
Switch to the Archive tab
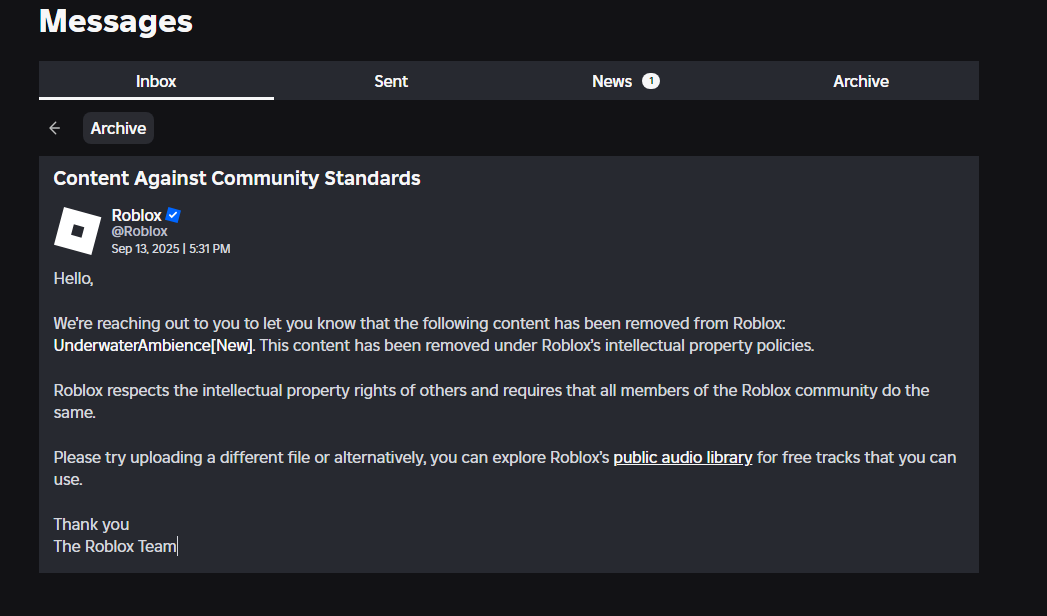[861, 81]
